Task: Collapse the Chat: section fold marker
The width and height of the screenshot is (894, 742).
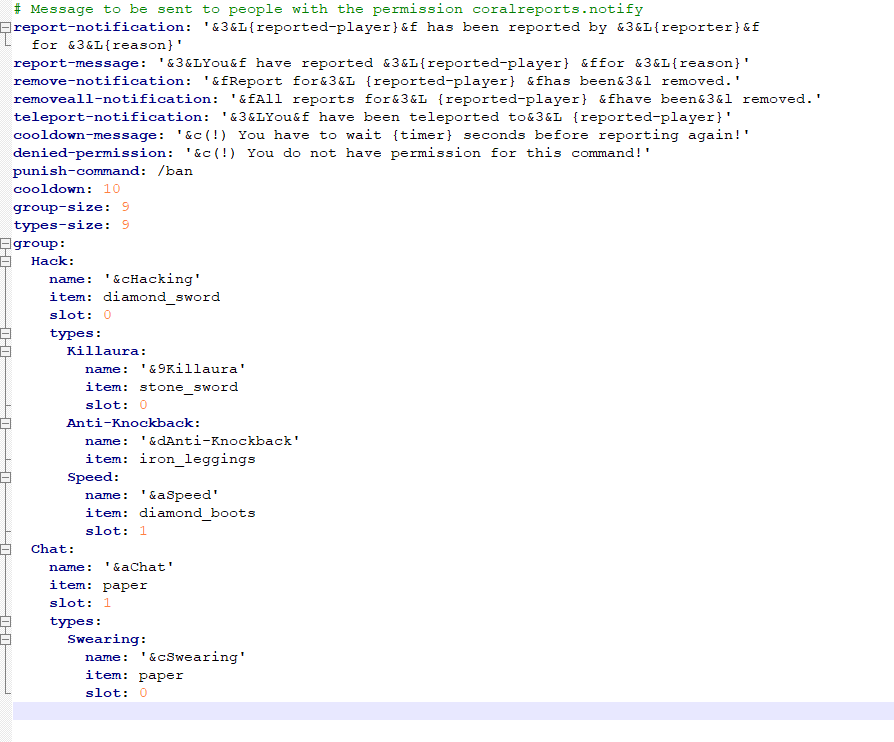Action: (x=6, y=549)
